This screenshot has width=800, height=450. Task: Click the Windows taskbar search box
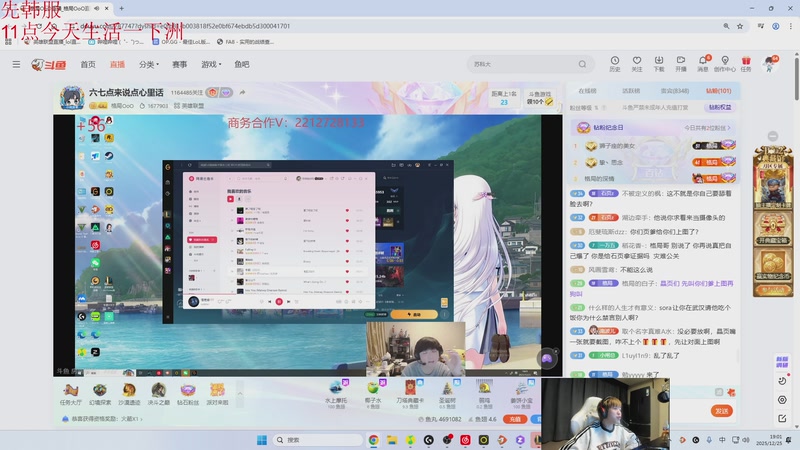click(317, 440)
